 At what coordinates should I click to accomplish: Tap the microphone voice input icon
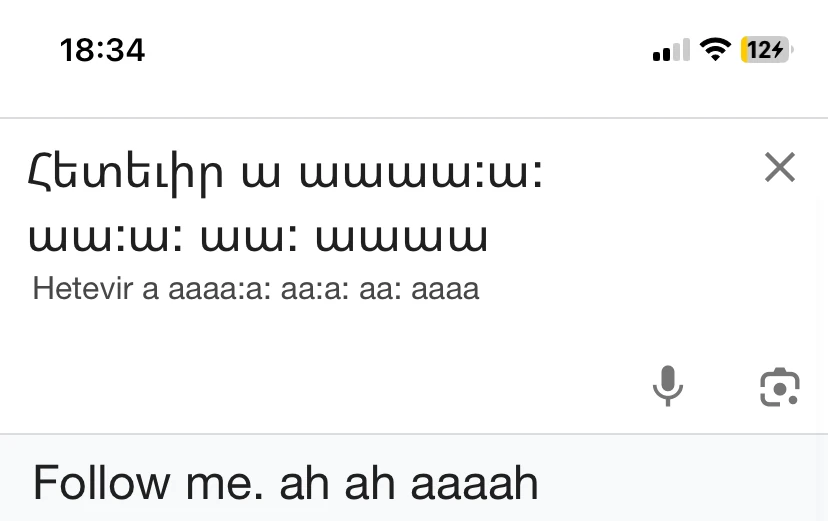click(x=667, y=386)
